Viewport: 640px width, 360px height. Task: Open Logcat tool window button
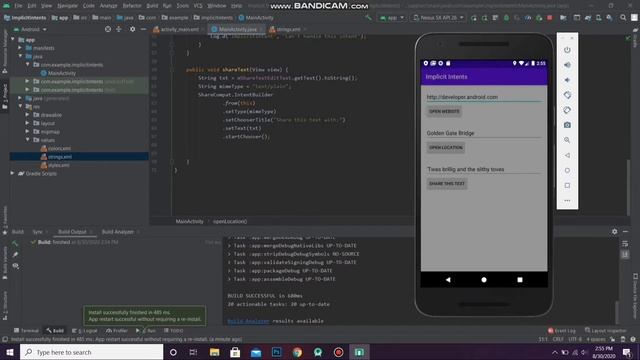click(84, 331)
